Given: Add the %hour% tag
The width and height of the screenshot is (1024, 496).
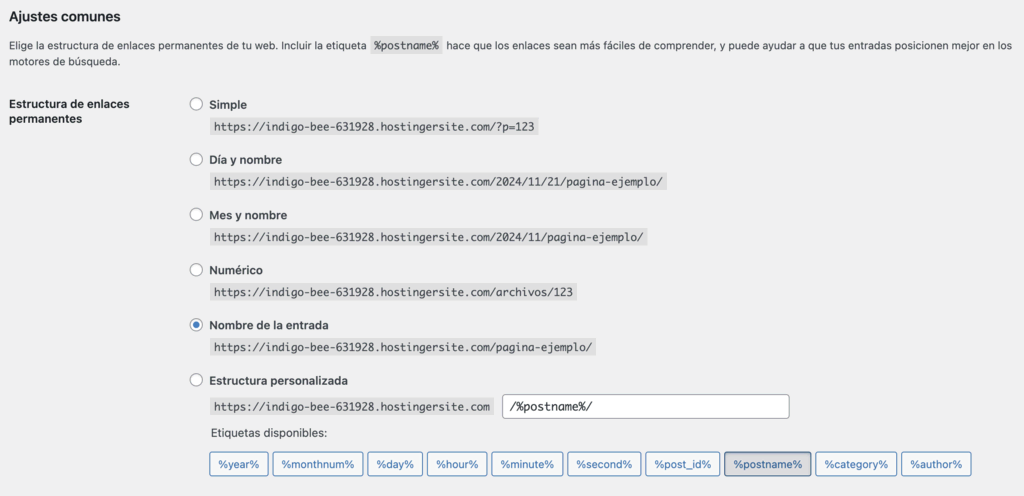Looking at the screenshot, I should click(x=458, y=464).
